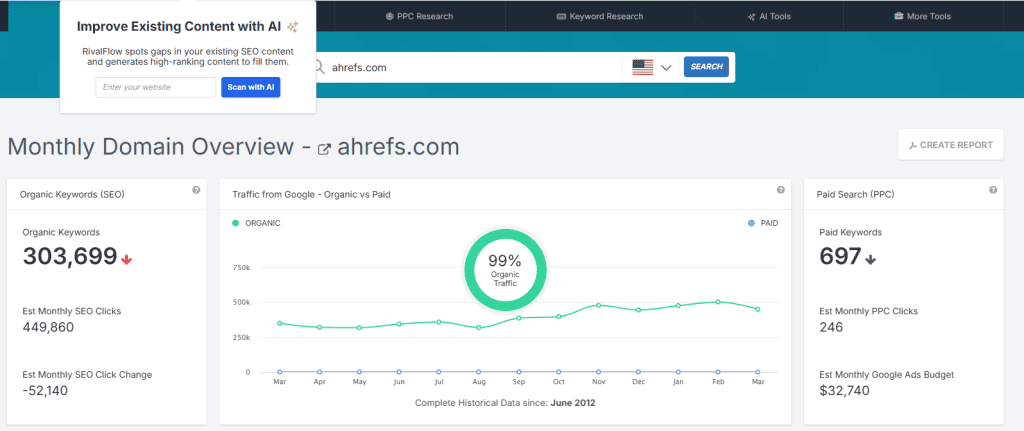Click the CREATE REPORT button
The width and height of the screenshot is (1024, 431).
(x=951, y=145)
